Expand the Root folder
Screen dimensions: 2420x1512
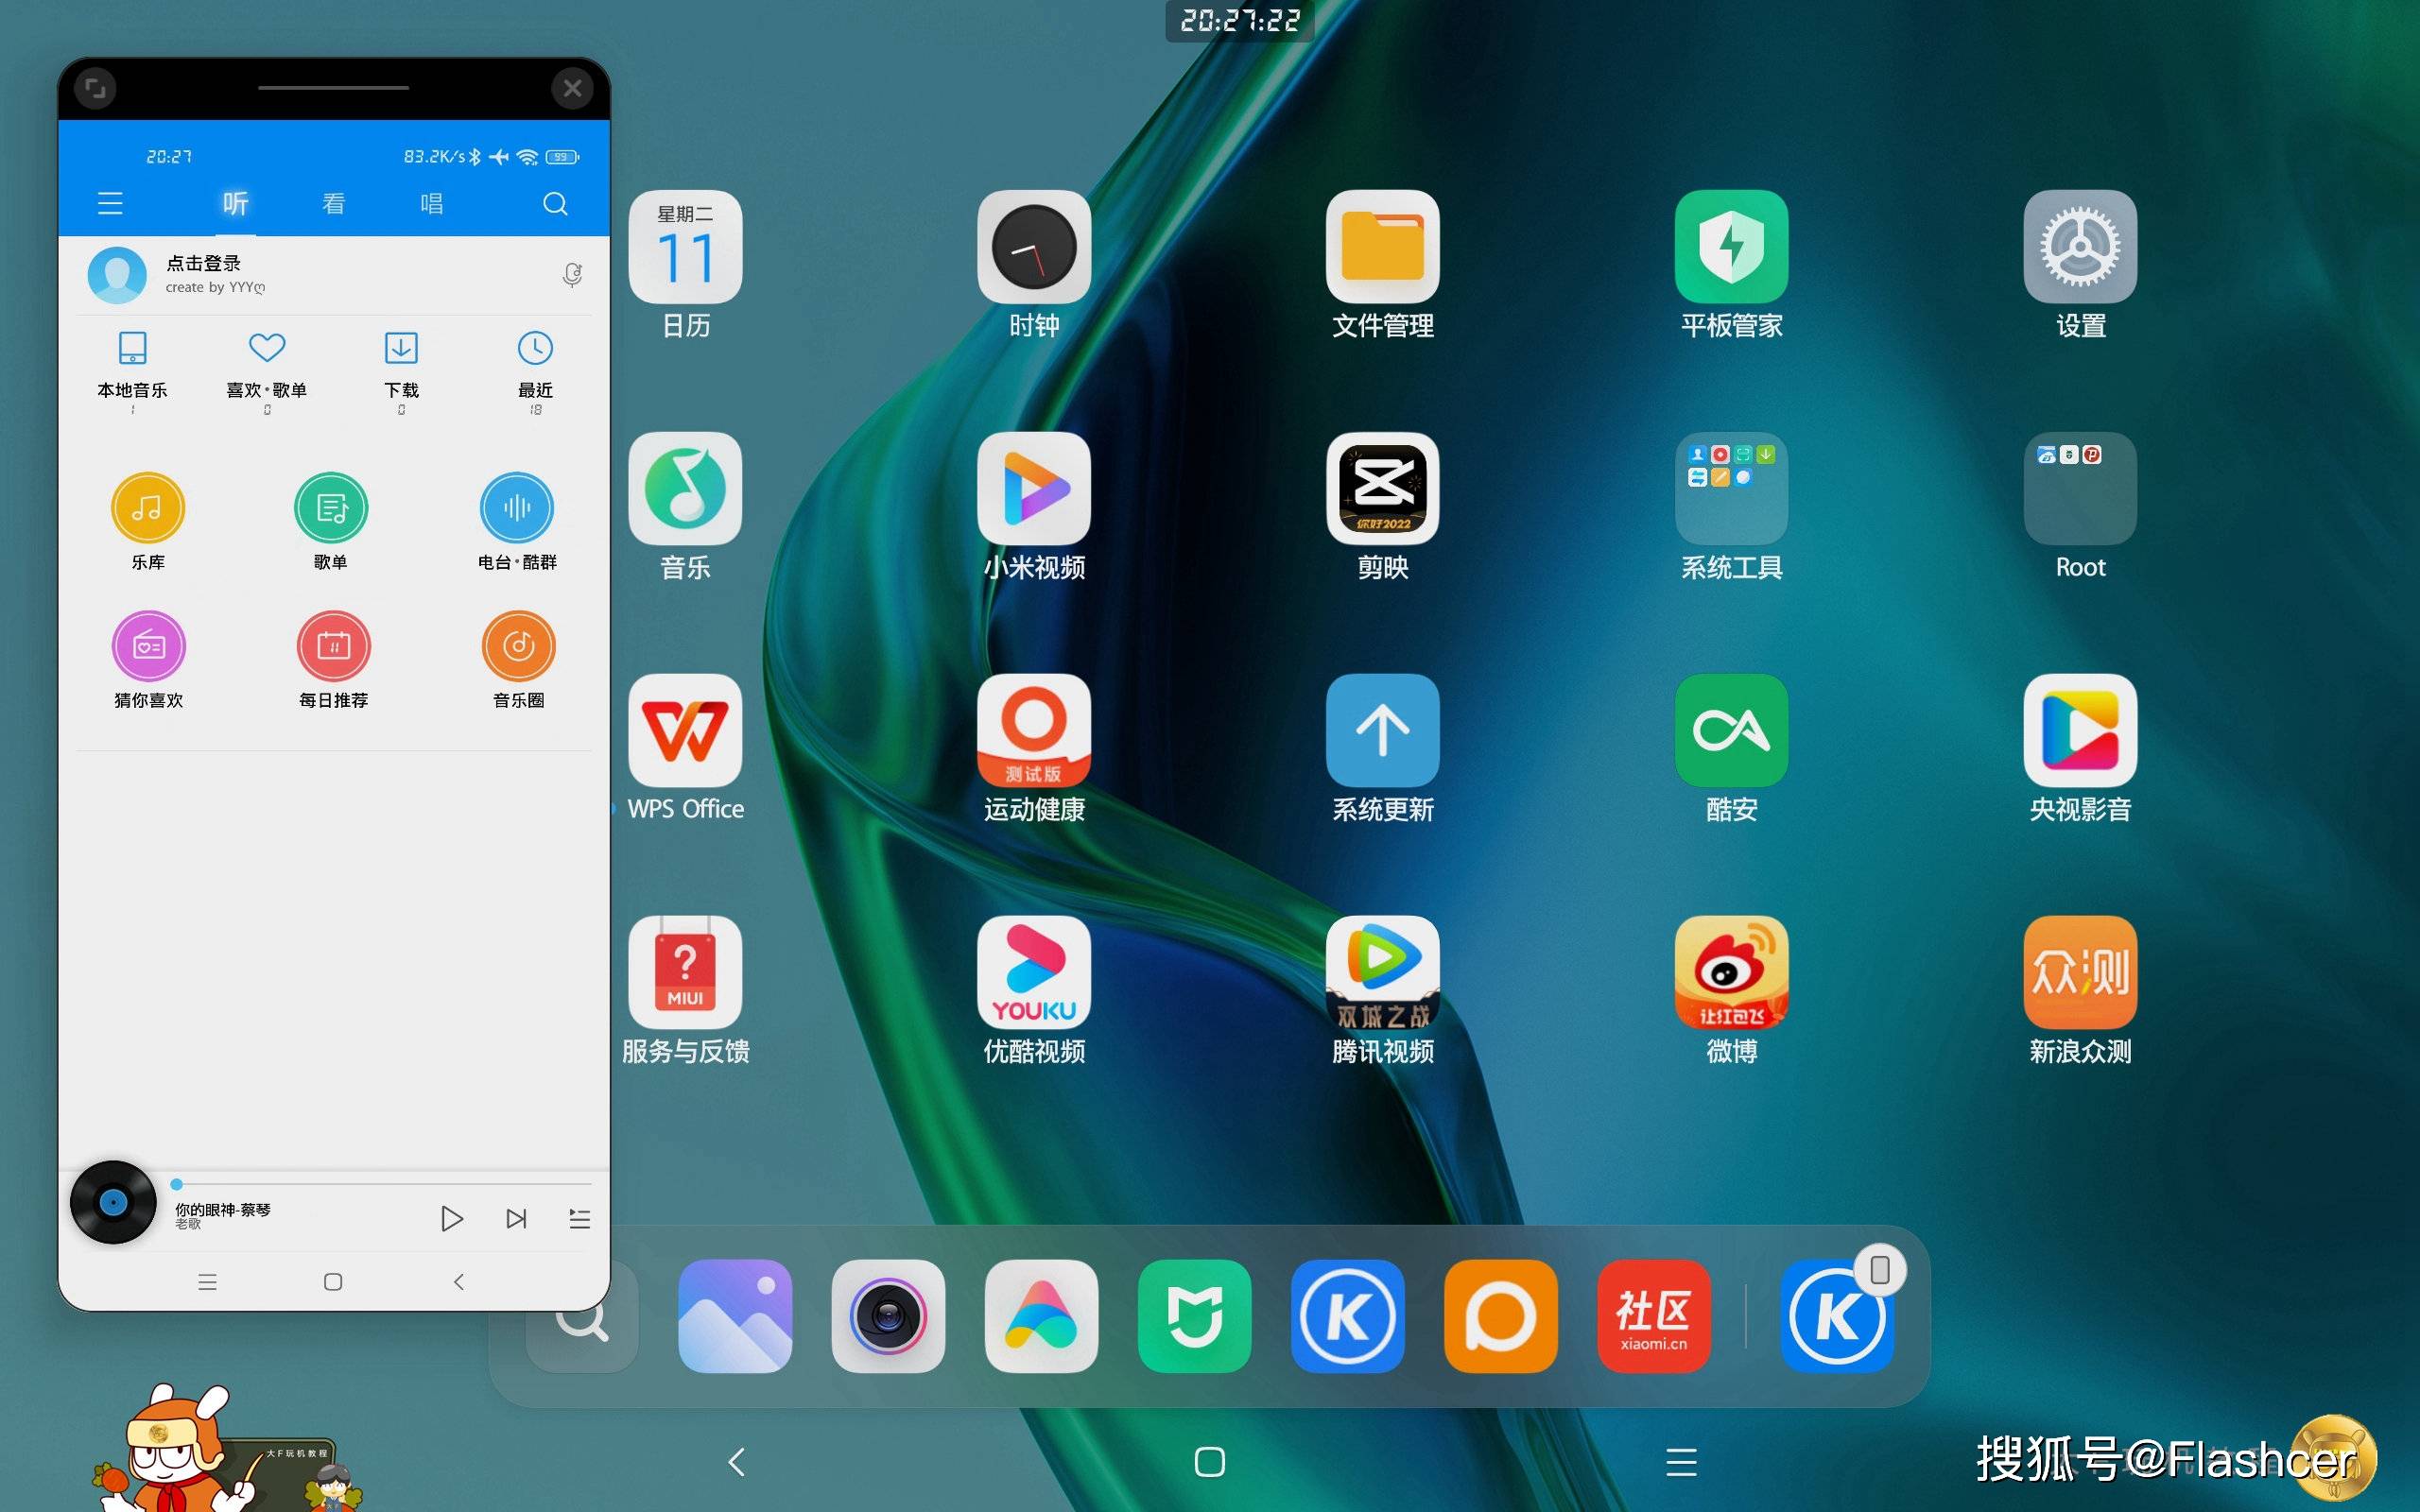coord(2080,506)
